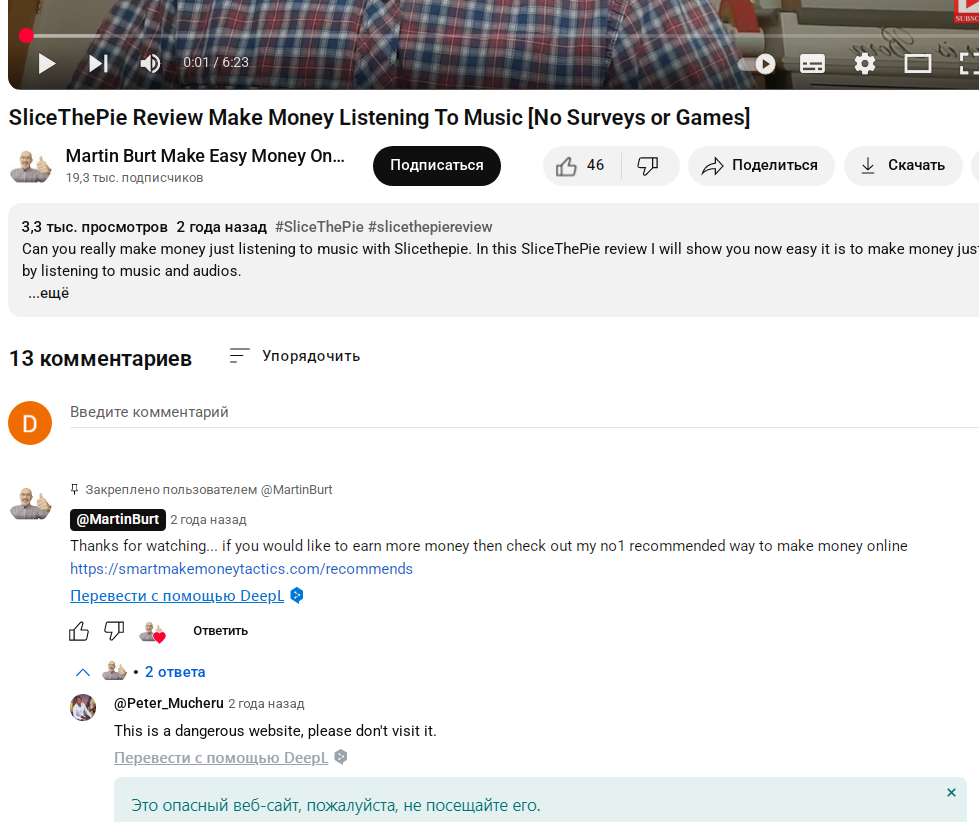Open Peter_Mucheru profile avatar
This screenshot has width=979, height=822.
tap(83, 707)
